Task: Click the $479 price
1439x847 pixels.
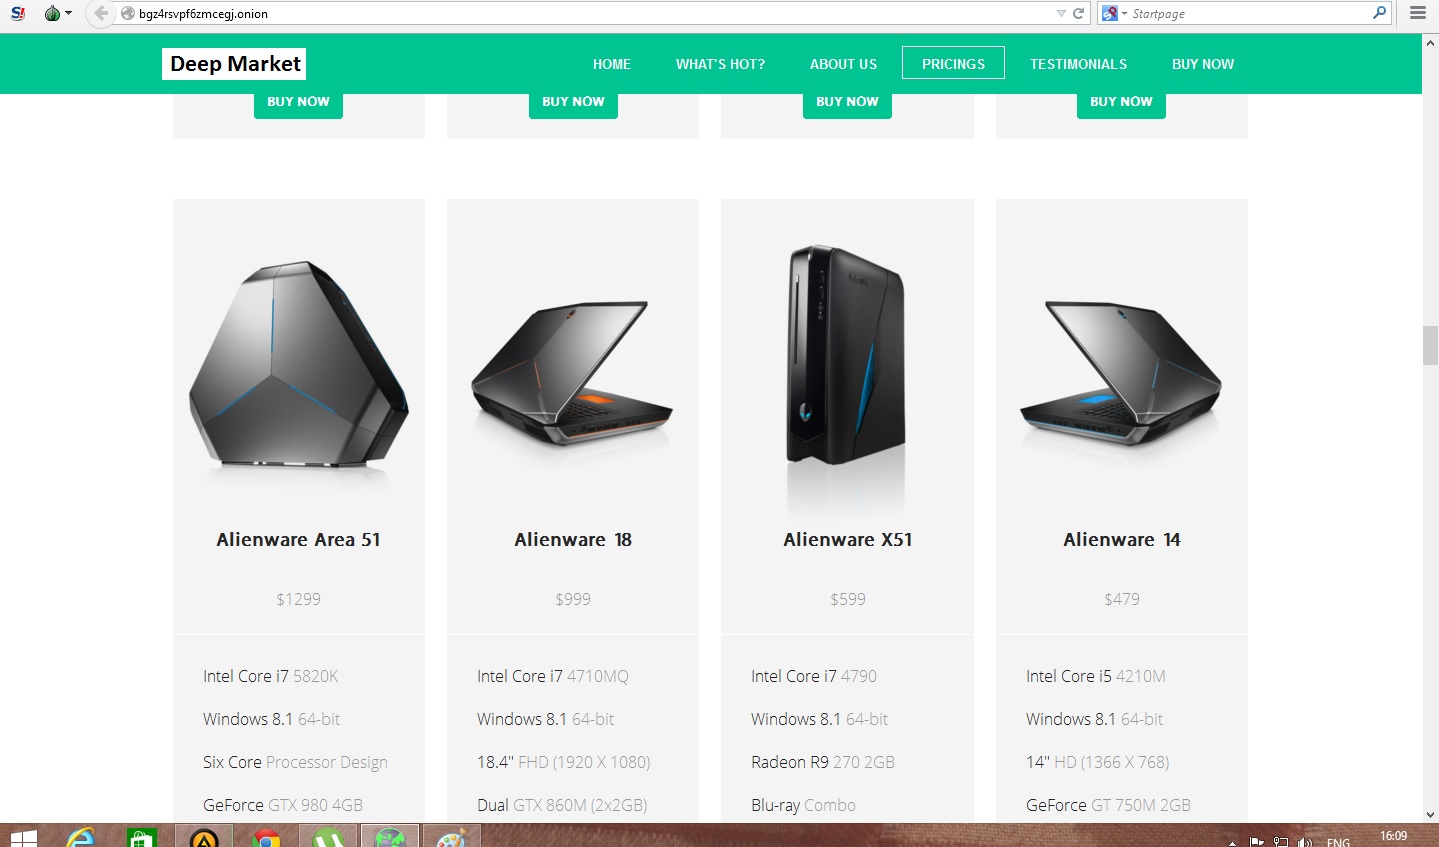Action: point(1121,599)
